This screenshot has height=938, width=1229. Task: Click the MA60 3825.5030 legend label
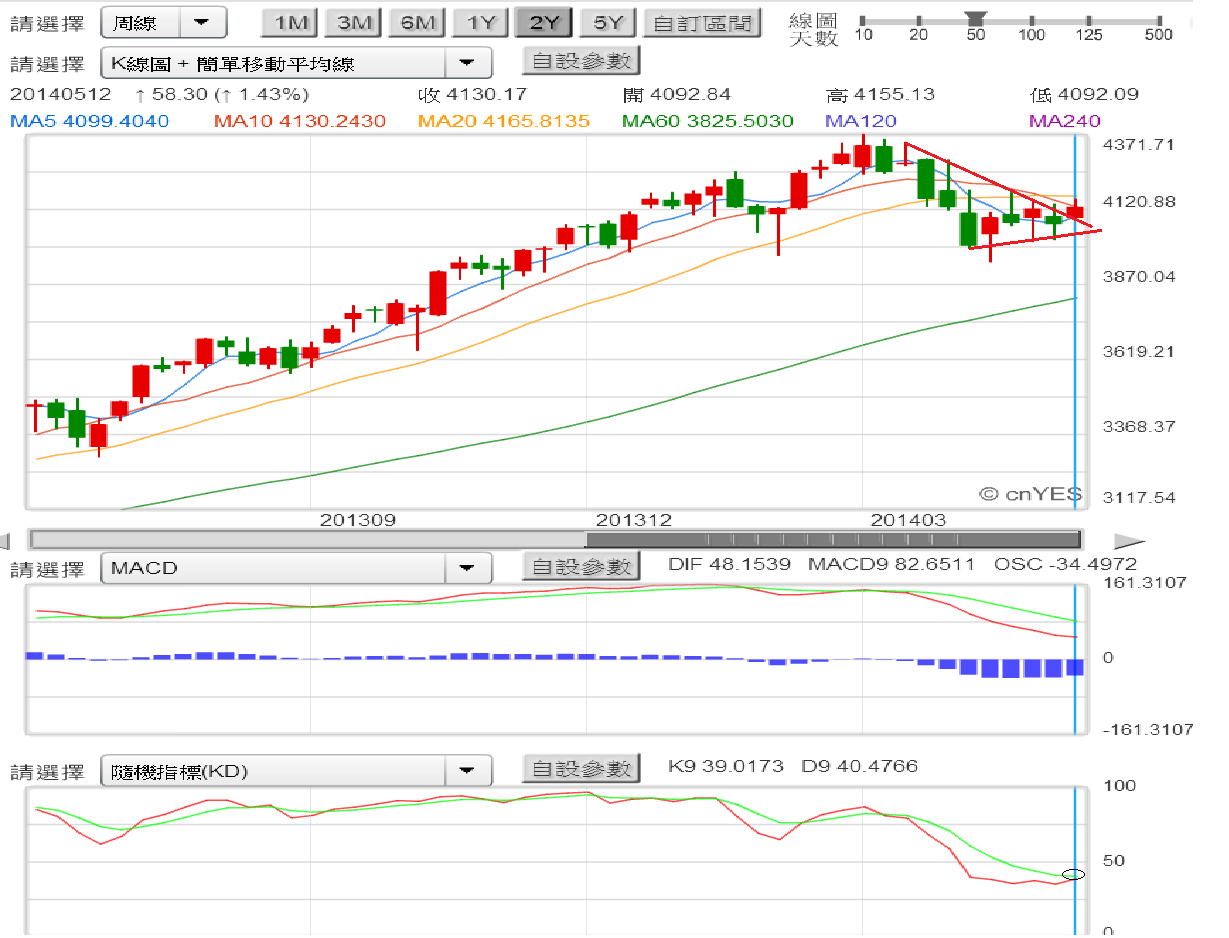(x=708, y=121)
